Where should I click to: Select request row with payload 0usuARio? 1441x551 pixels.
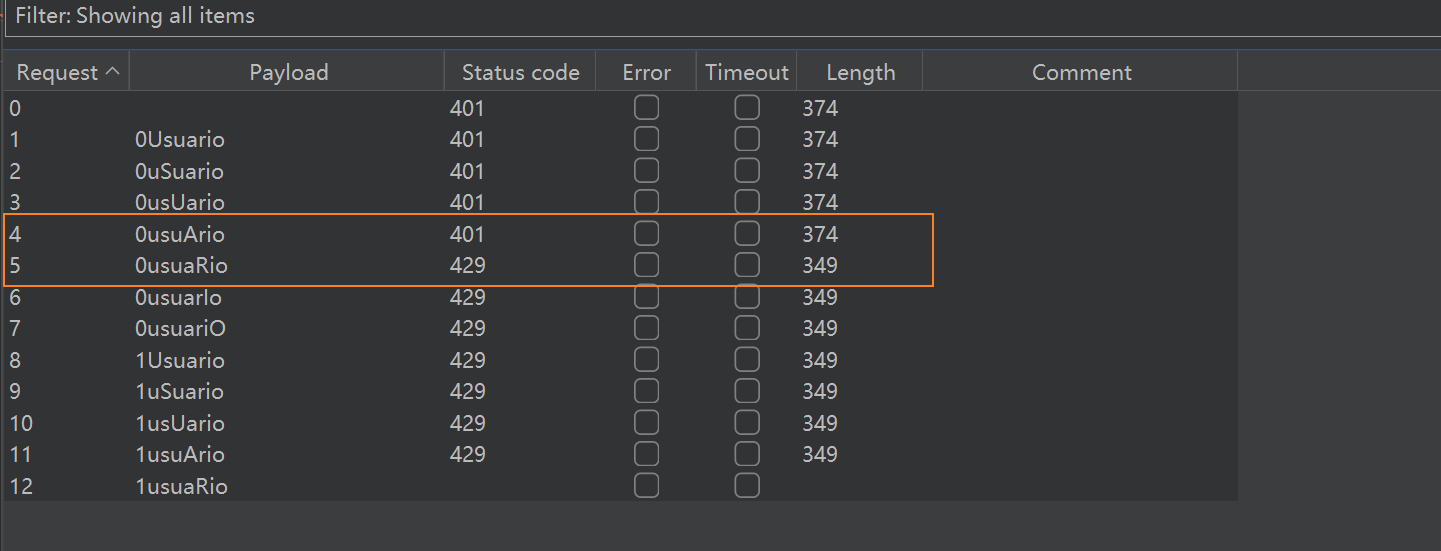click(x=180, y=235)
